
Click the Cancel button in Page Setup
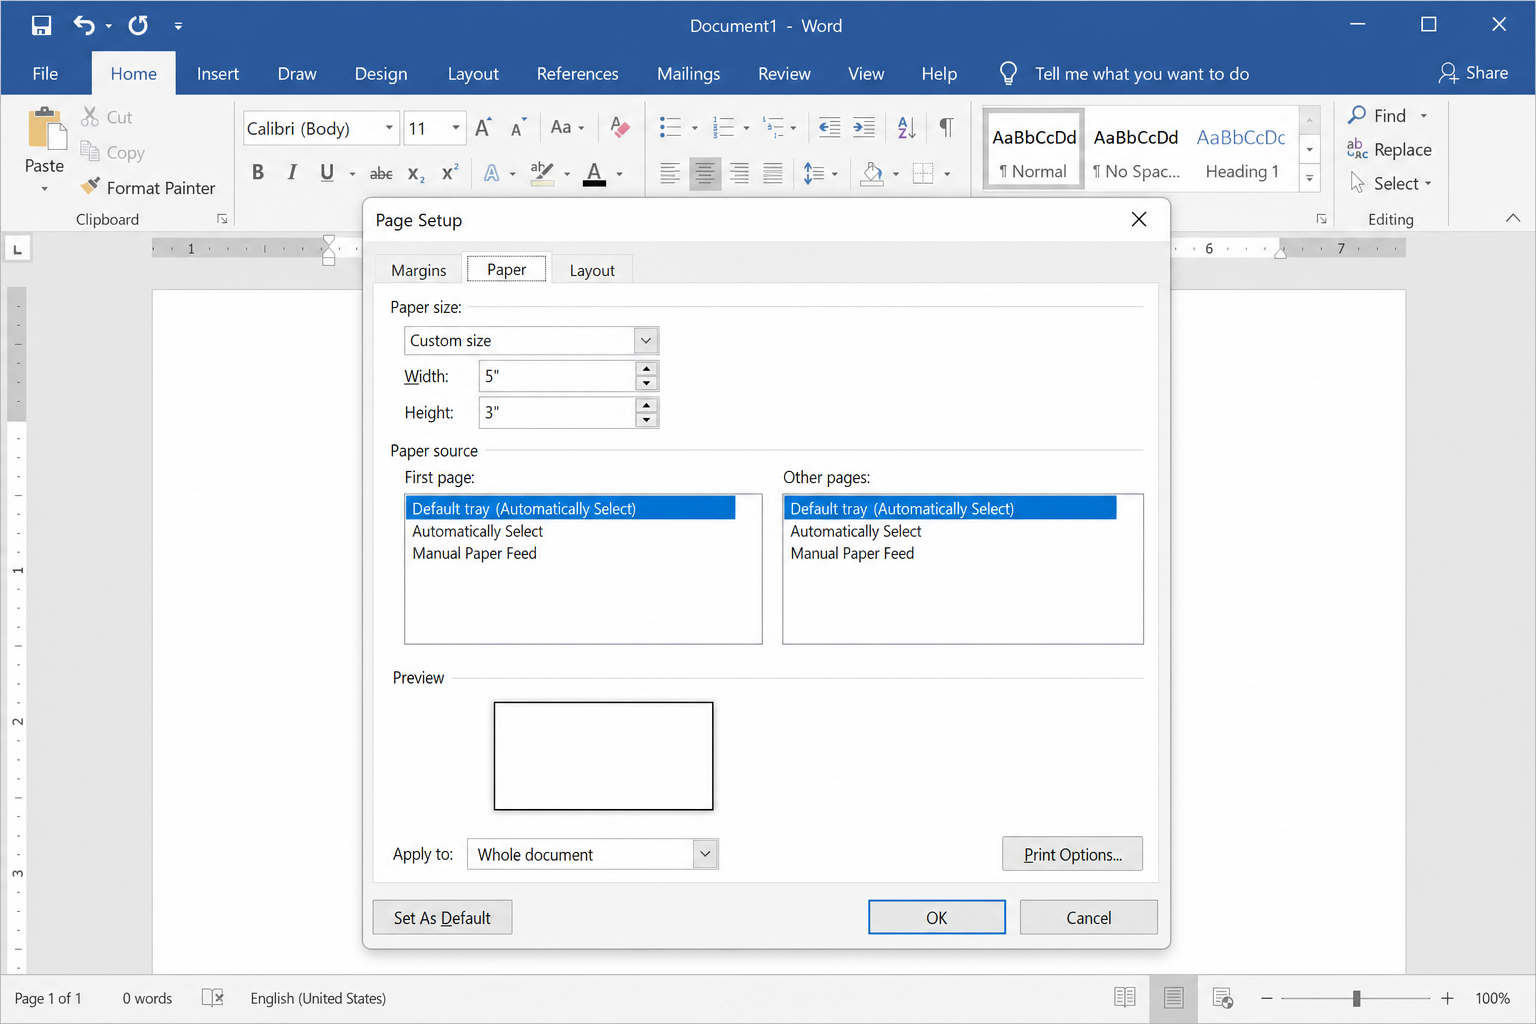coord(1089,917)
